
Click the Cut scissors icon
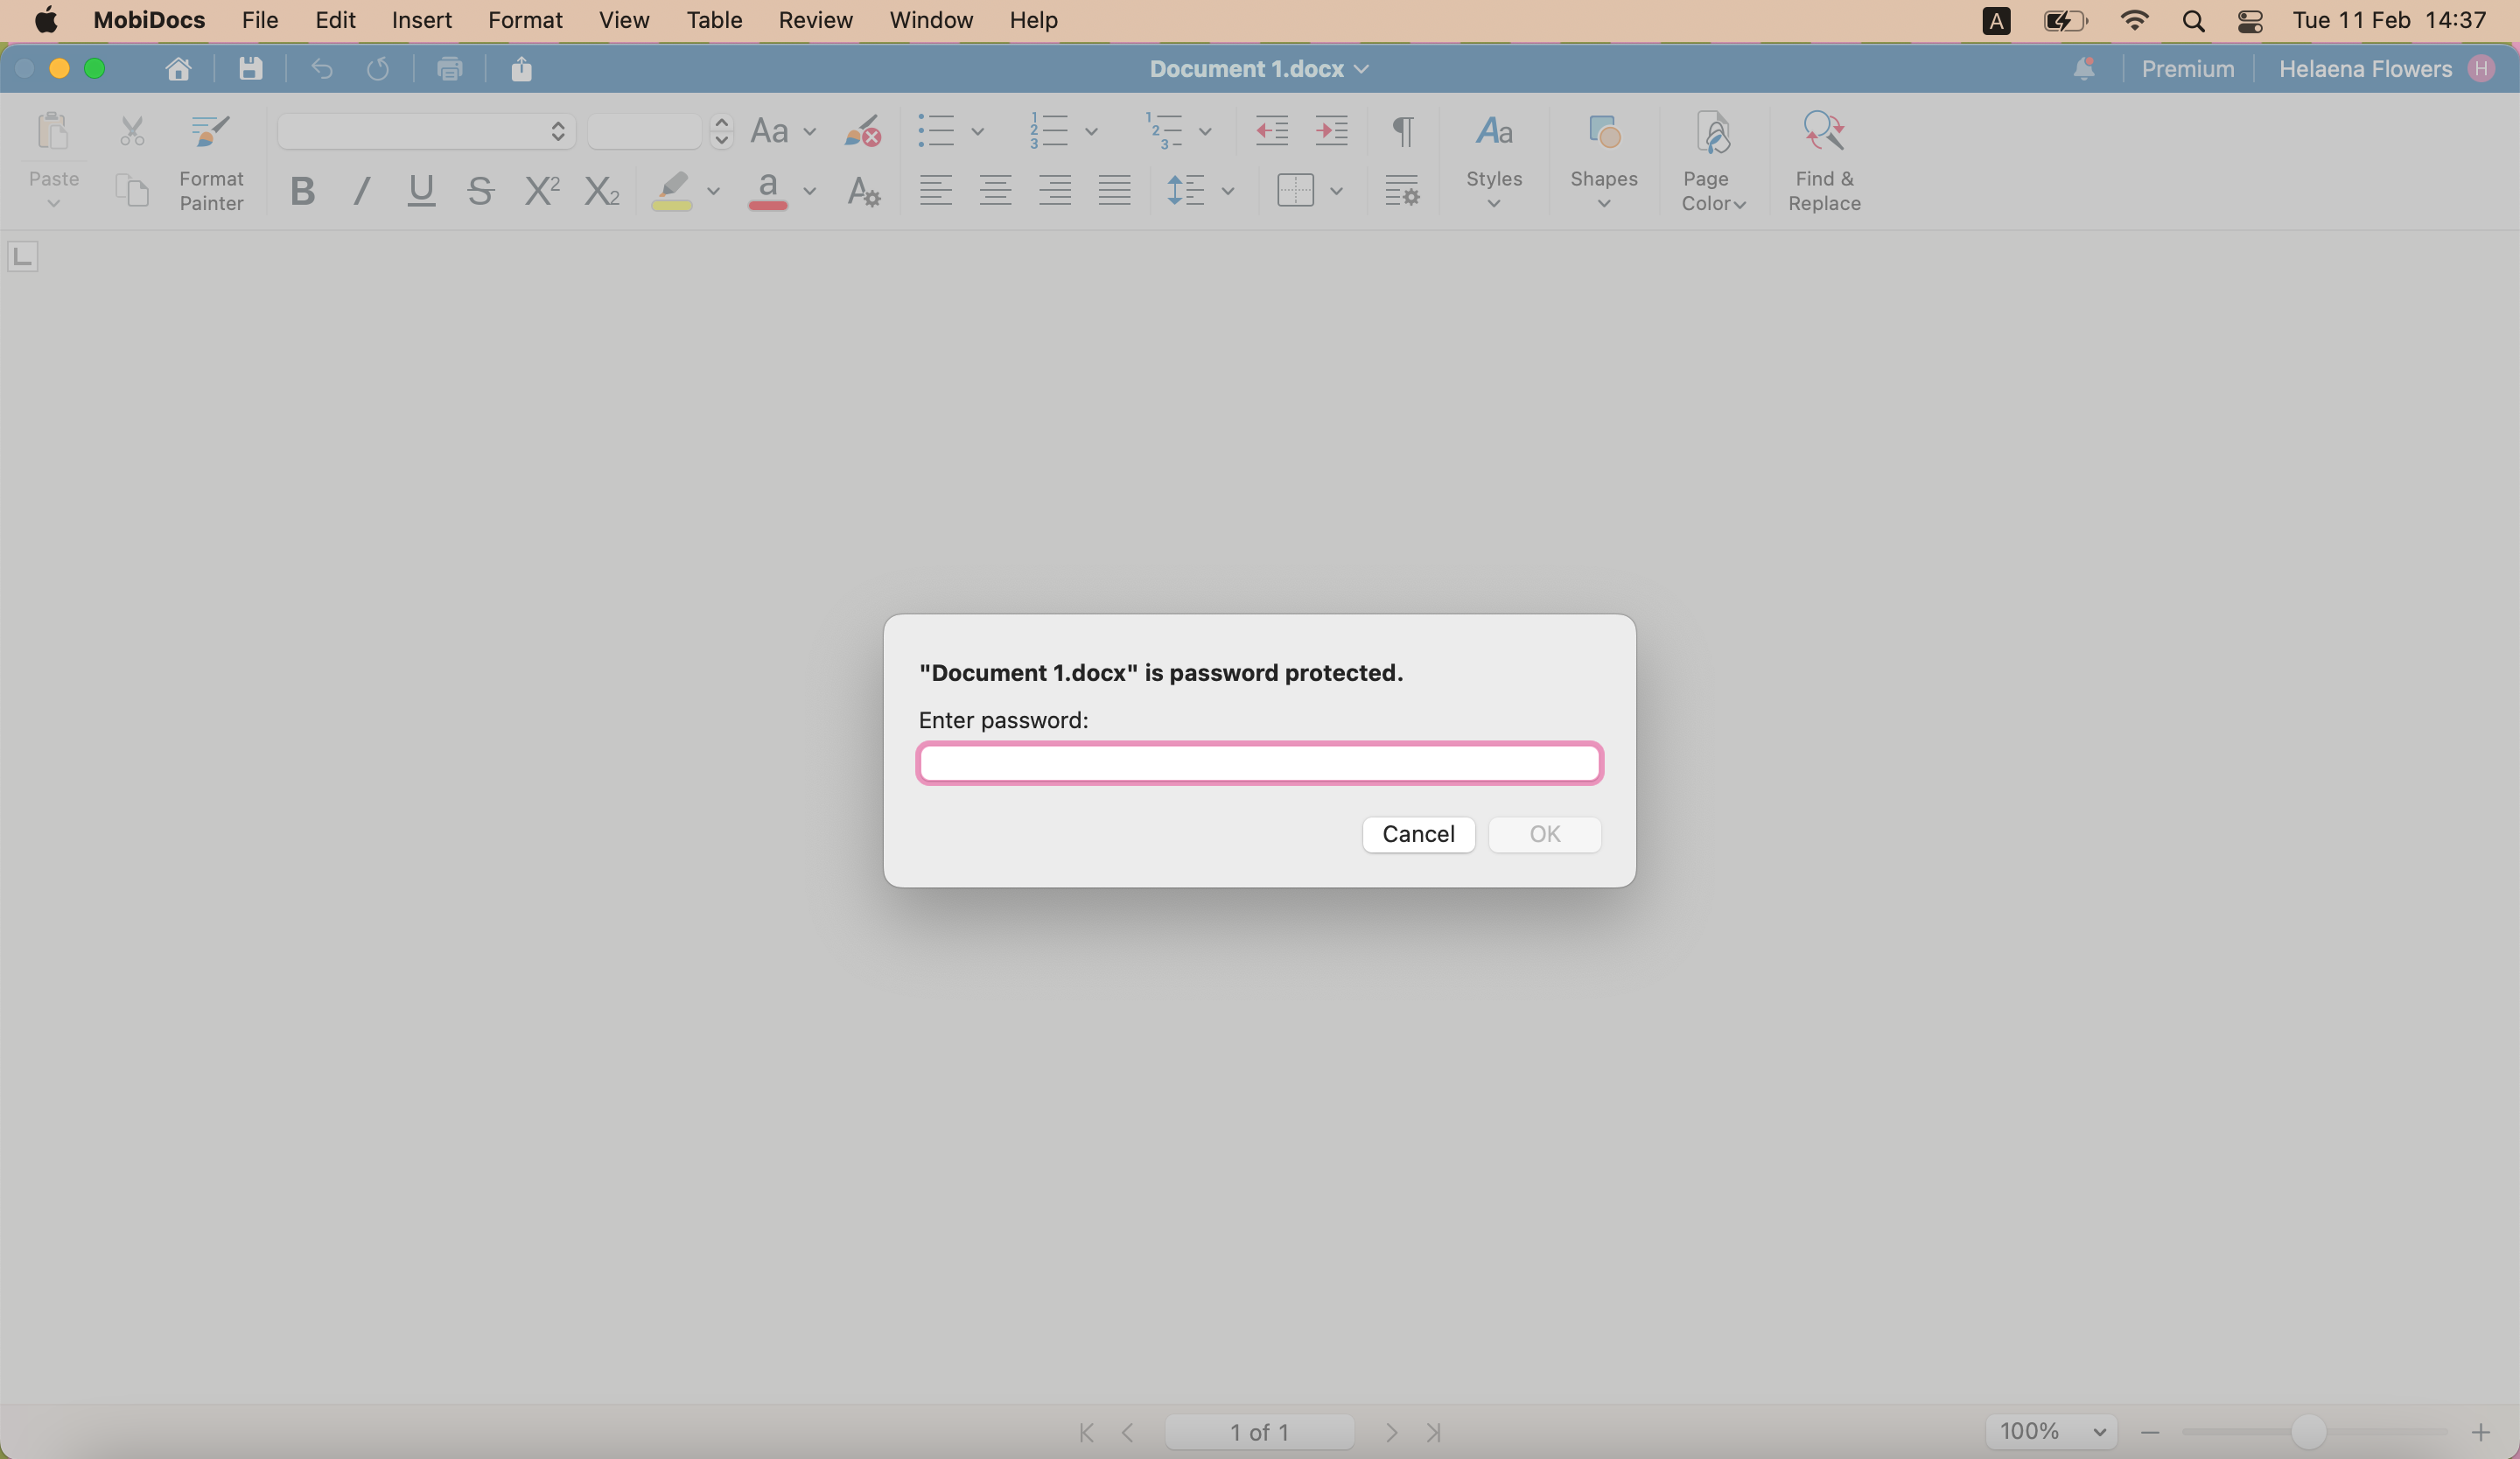(132, 131)
